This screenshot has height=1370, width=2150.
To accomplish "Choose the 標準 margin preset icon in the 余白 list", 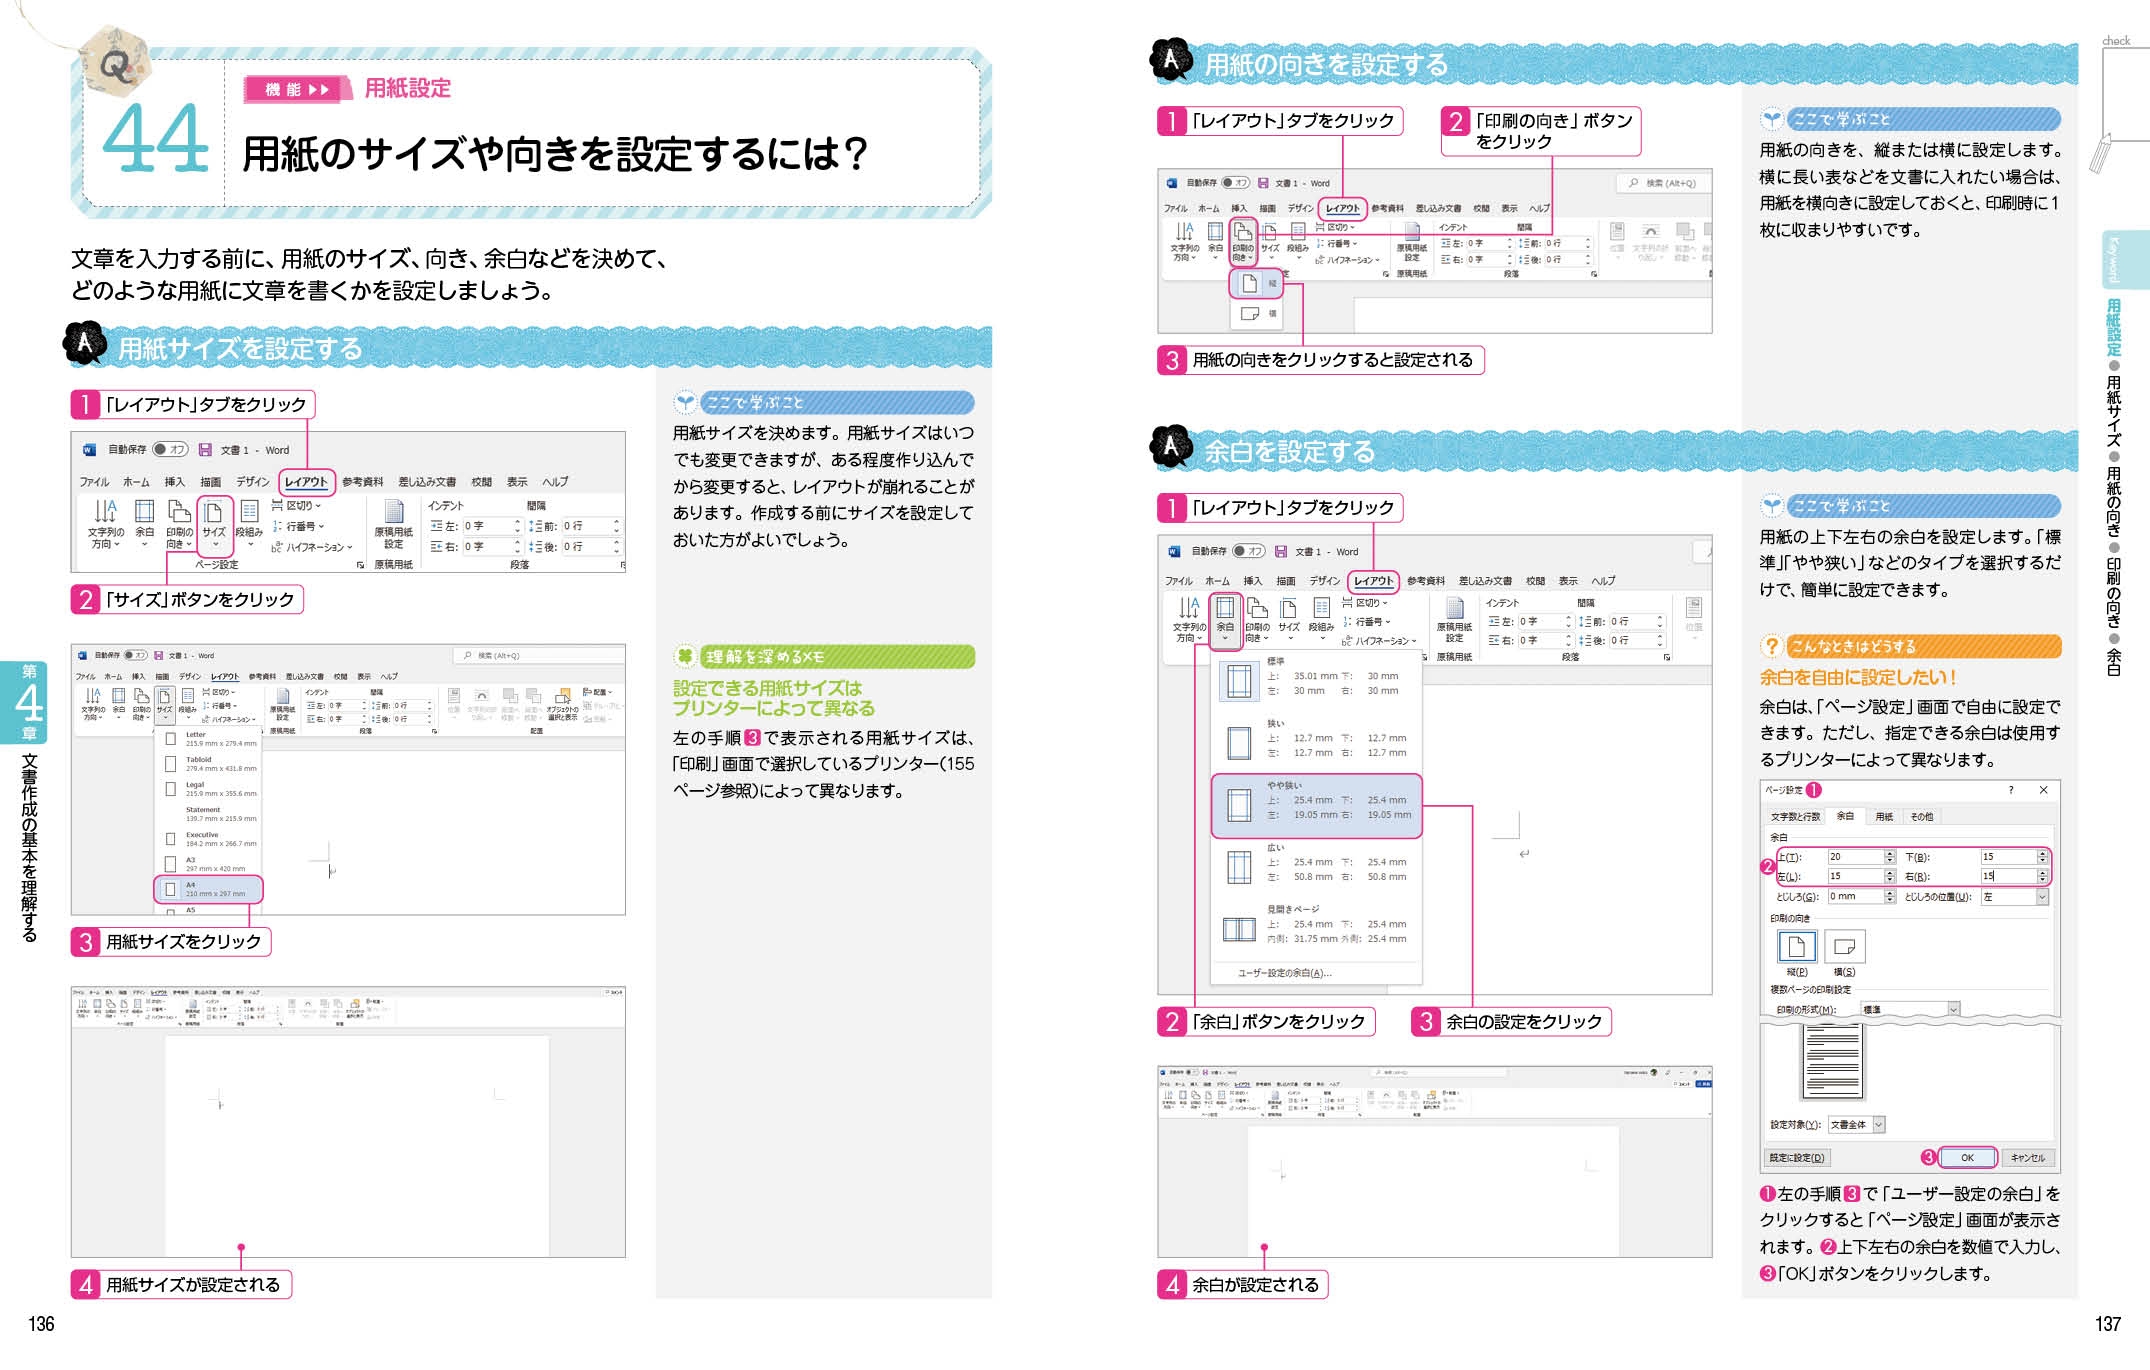I will (1238, 682).
